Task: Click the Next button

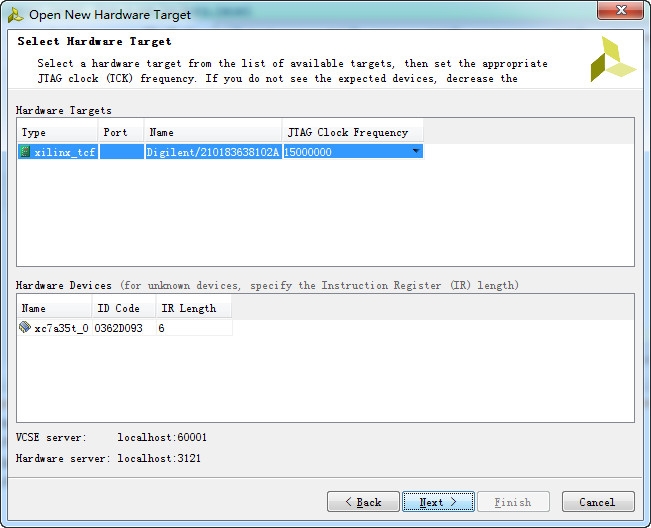Action: click(438, 501)
